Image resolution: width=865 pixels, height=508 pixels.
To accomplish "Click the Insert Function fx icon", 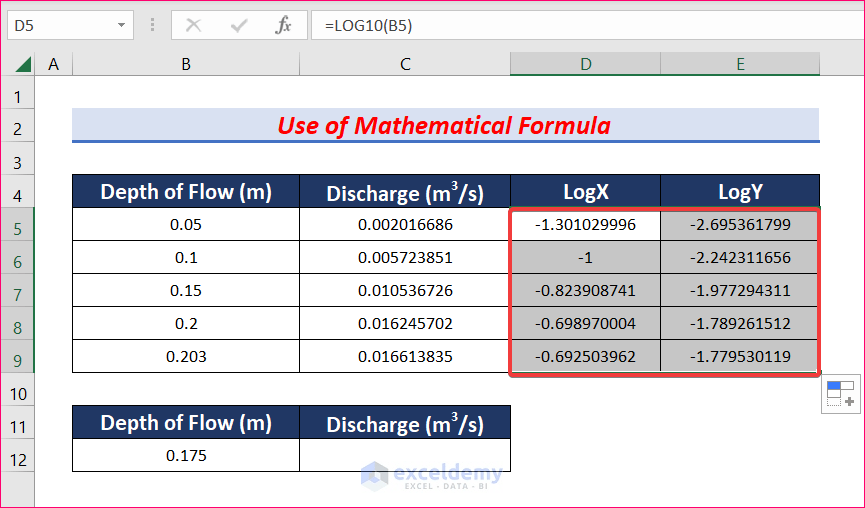I will tap(283, 25).
